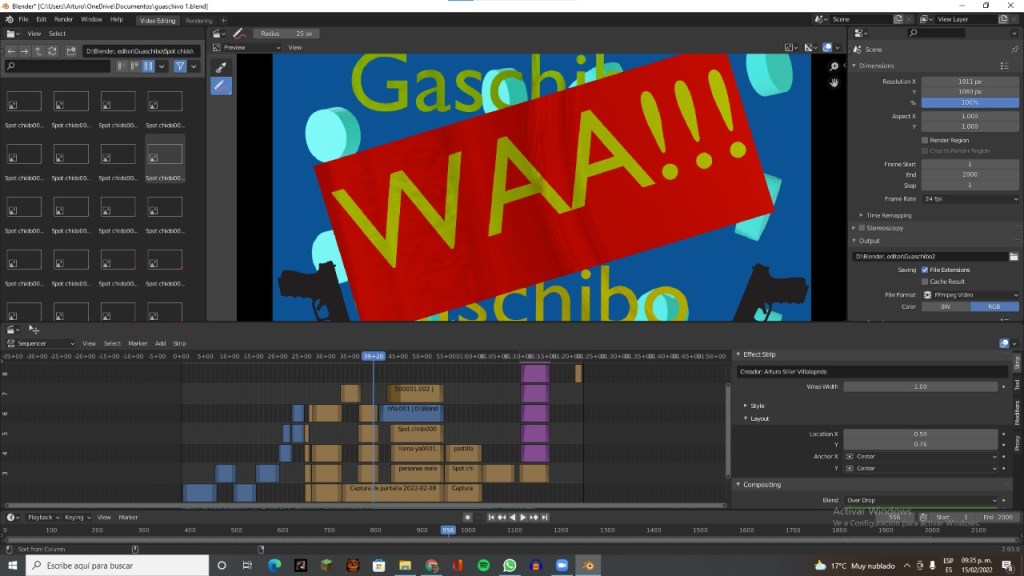Browse output path folder icon
Viewport: 1024px width, 576px height.
click(x=1014, y=257)
